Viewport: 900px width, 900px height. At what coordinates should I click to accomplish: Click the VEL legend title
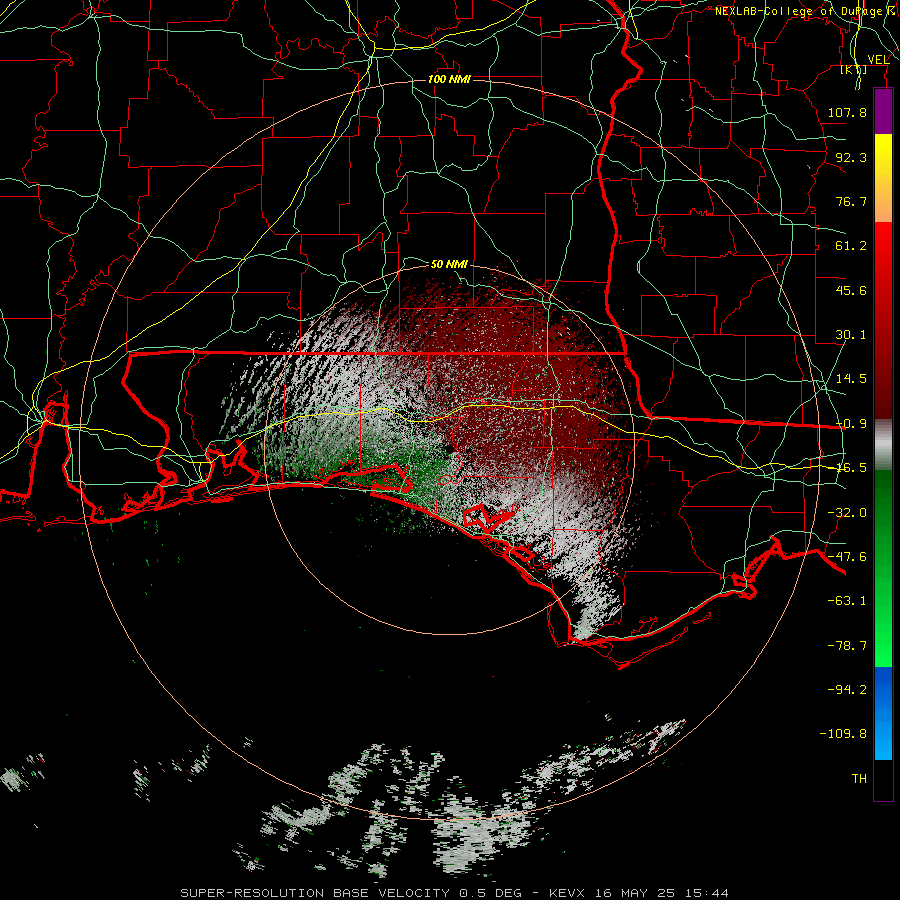(x=878, y=60)
